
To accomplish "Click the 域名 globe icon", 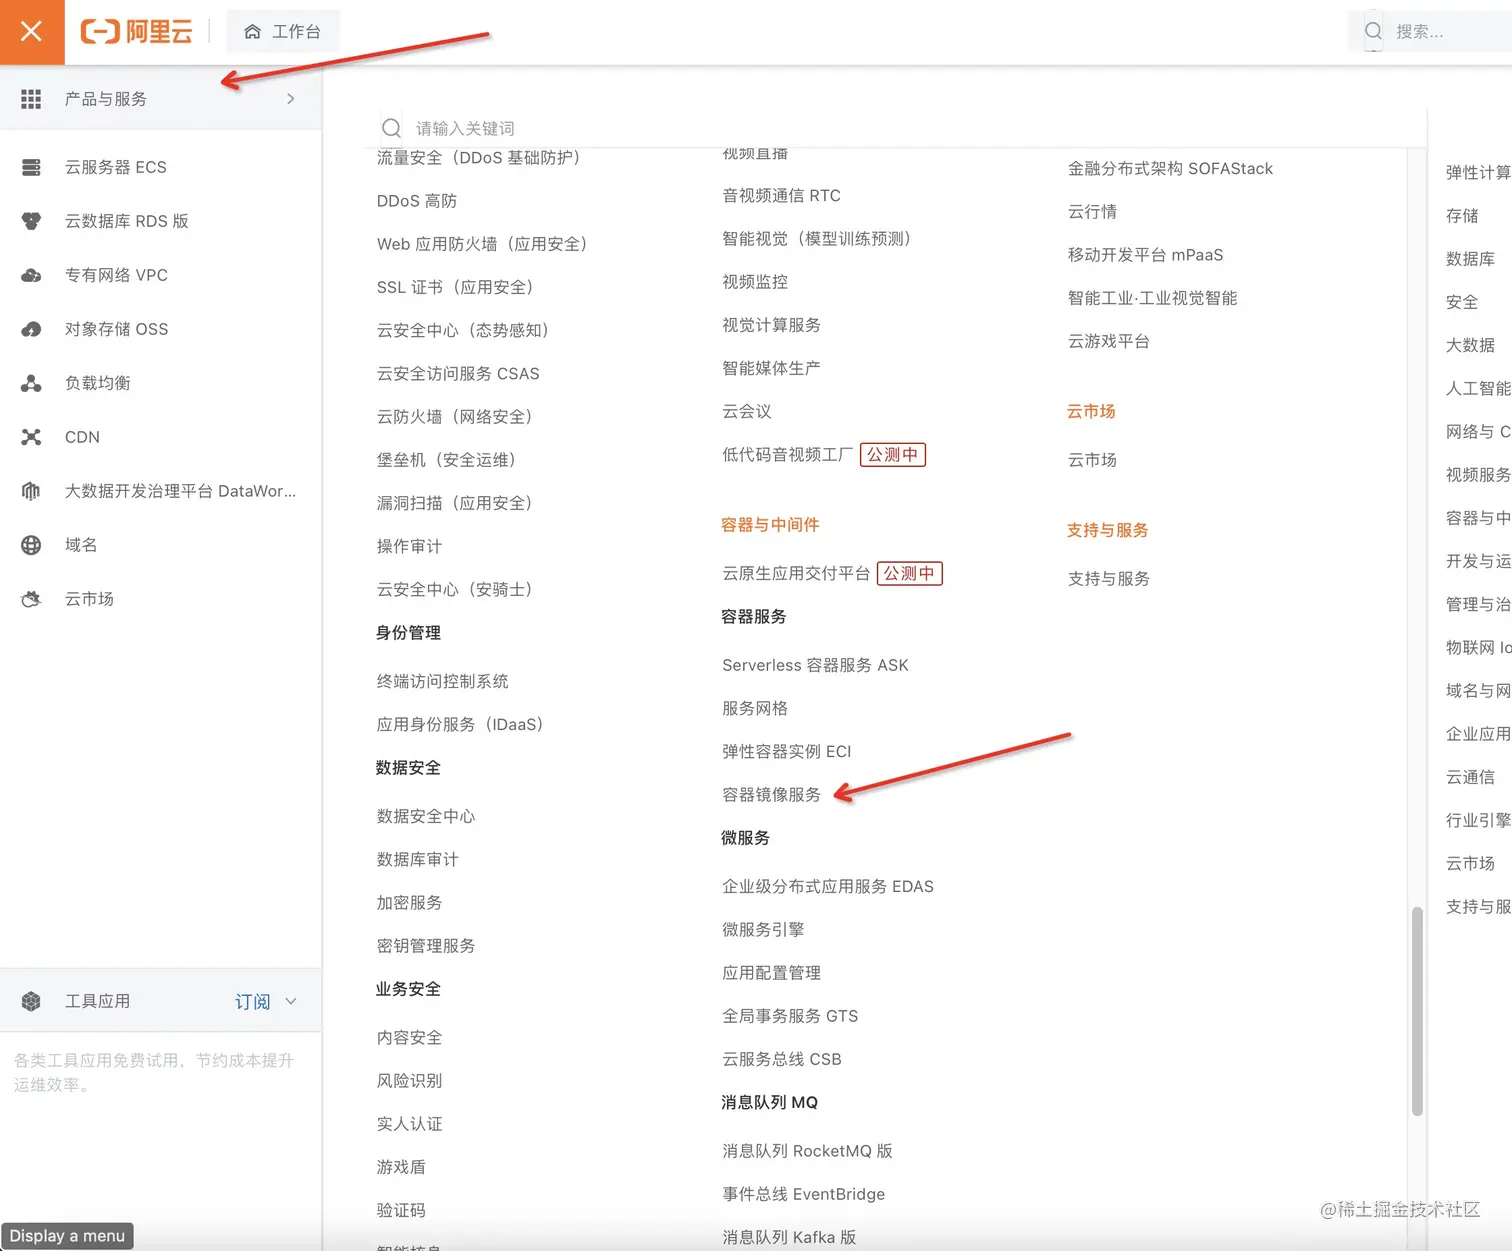I will 31,545.
